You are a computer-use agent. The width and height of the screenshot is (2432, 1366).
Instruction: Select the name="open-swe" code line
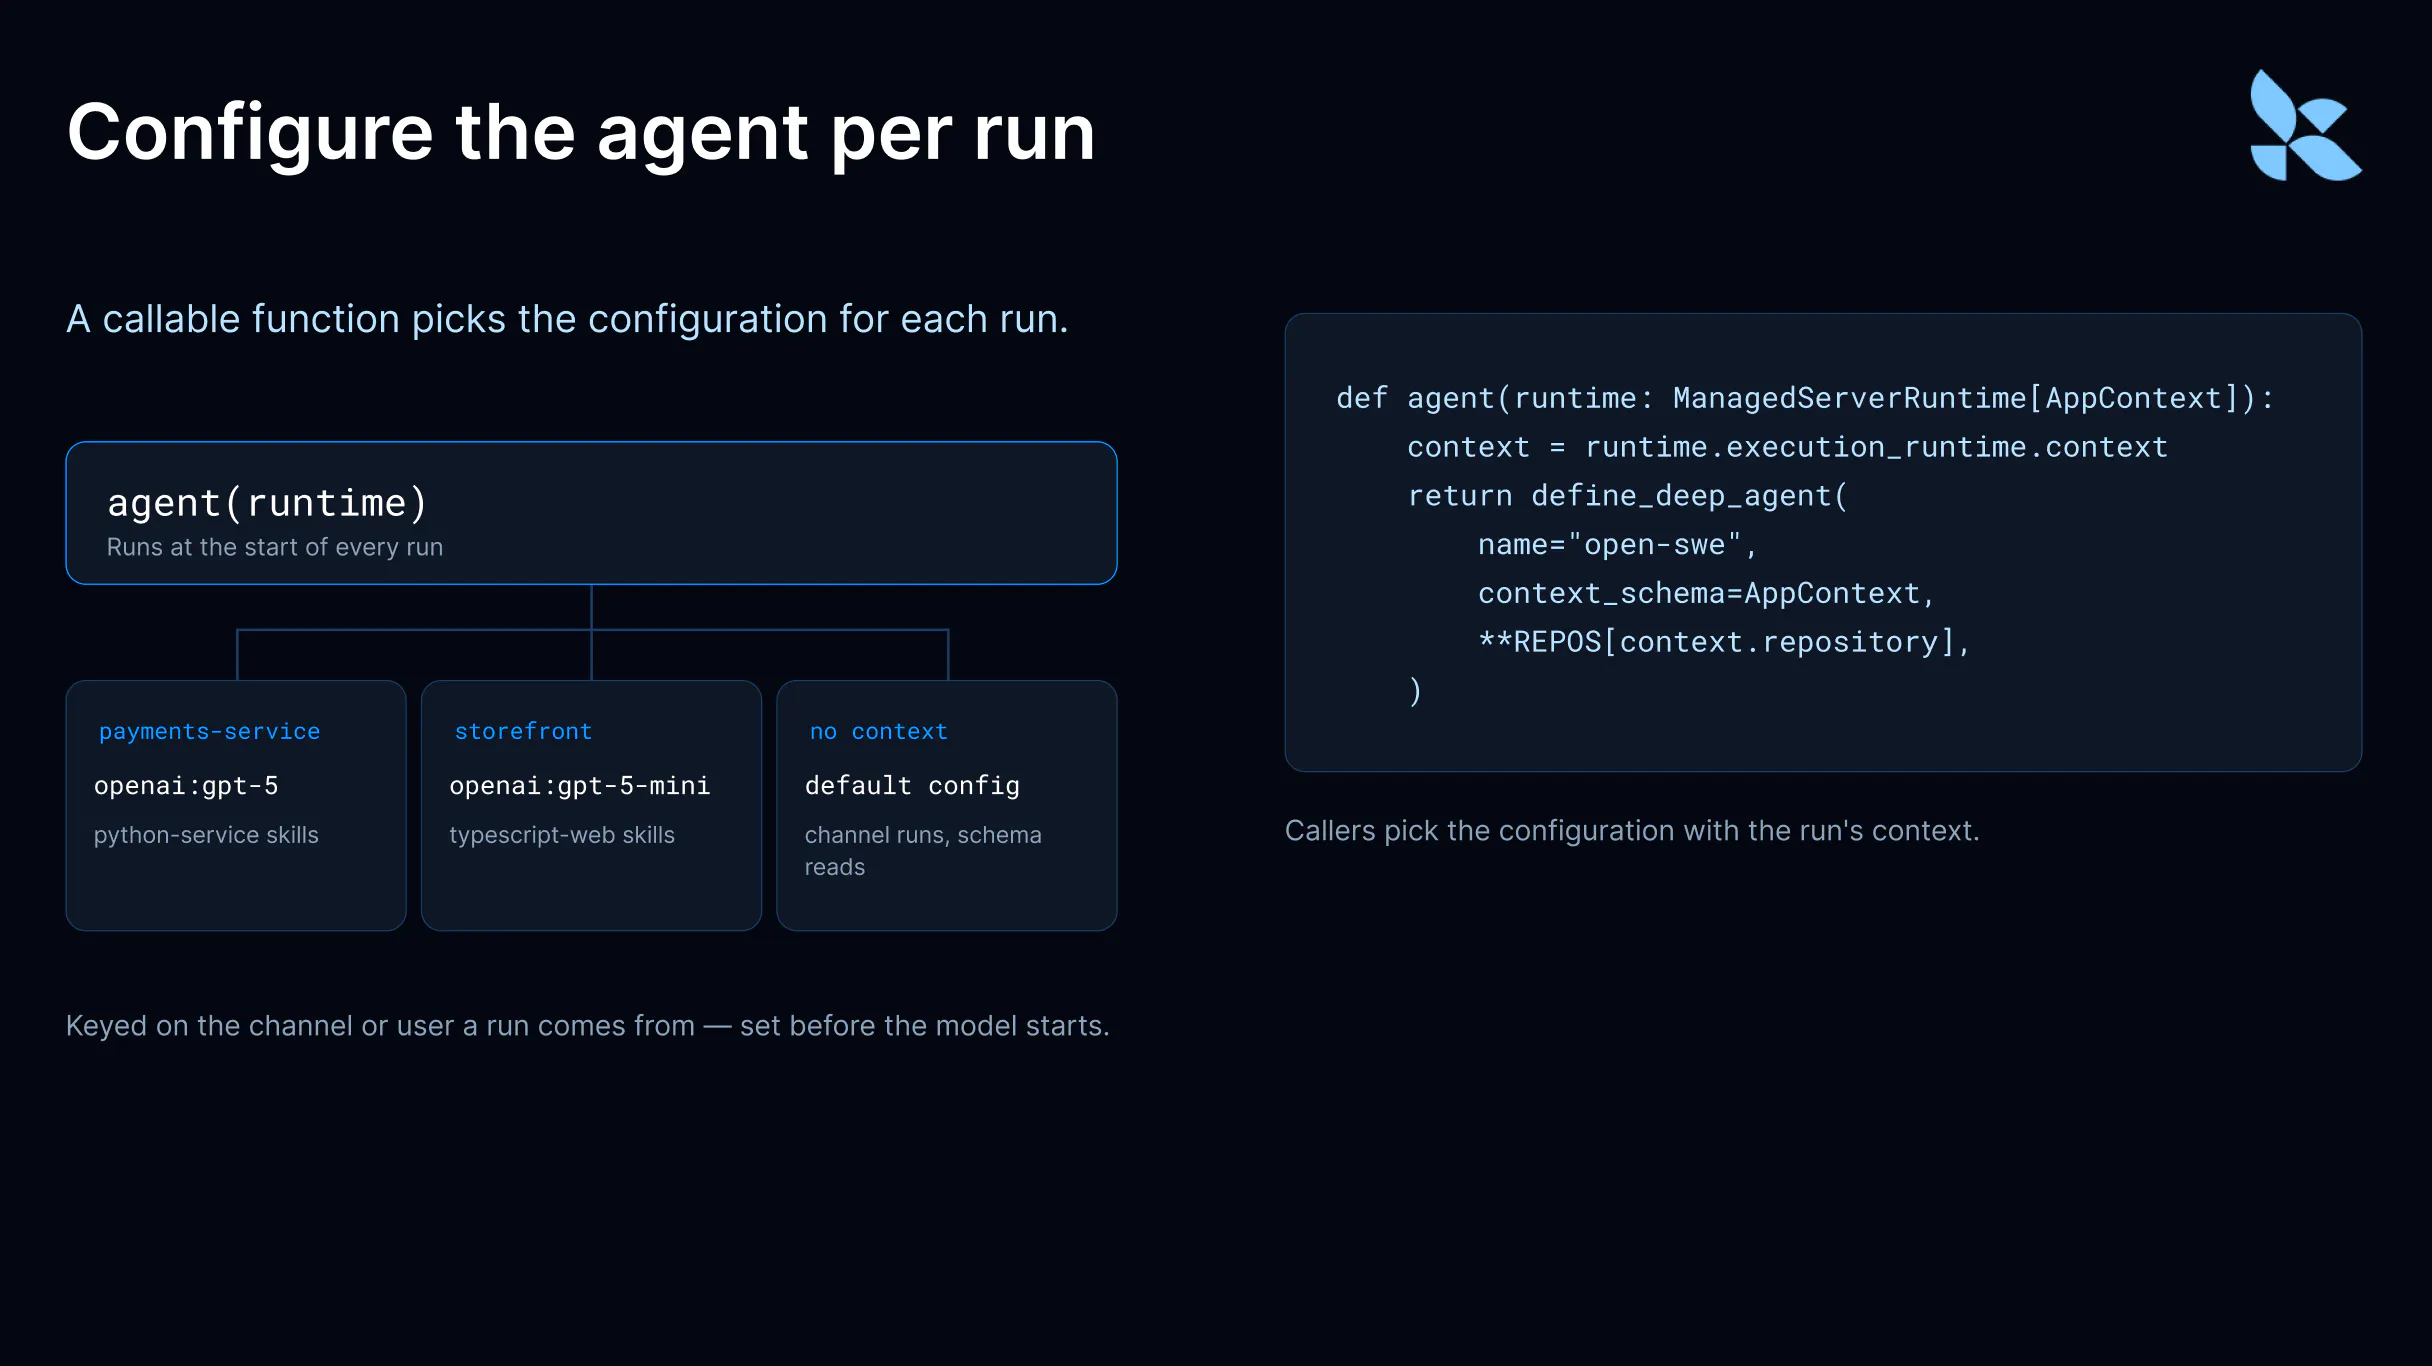click(x=1617, y=545)
